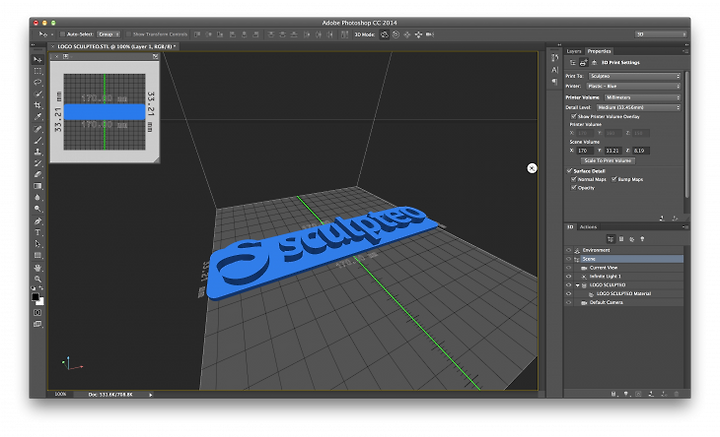Select the Type tool
This screenshot has width=720, height=437.
[x=38, y=233]
